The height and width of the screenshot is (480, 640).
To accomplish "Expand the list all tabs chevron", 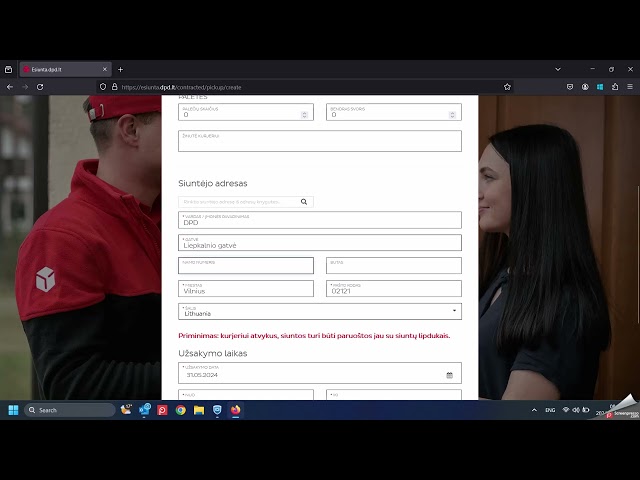I will (558, 69).
